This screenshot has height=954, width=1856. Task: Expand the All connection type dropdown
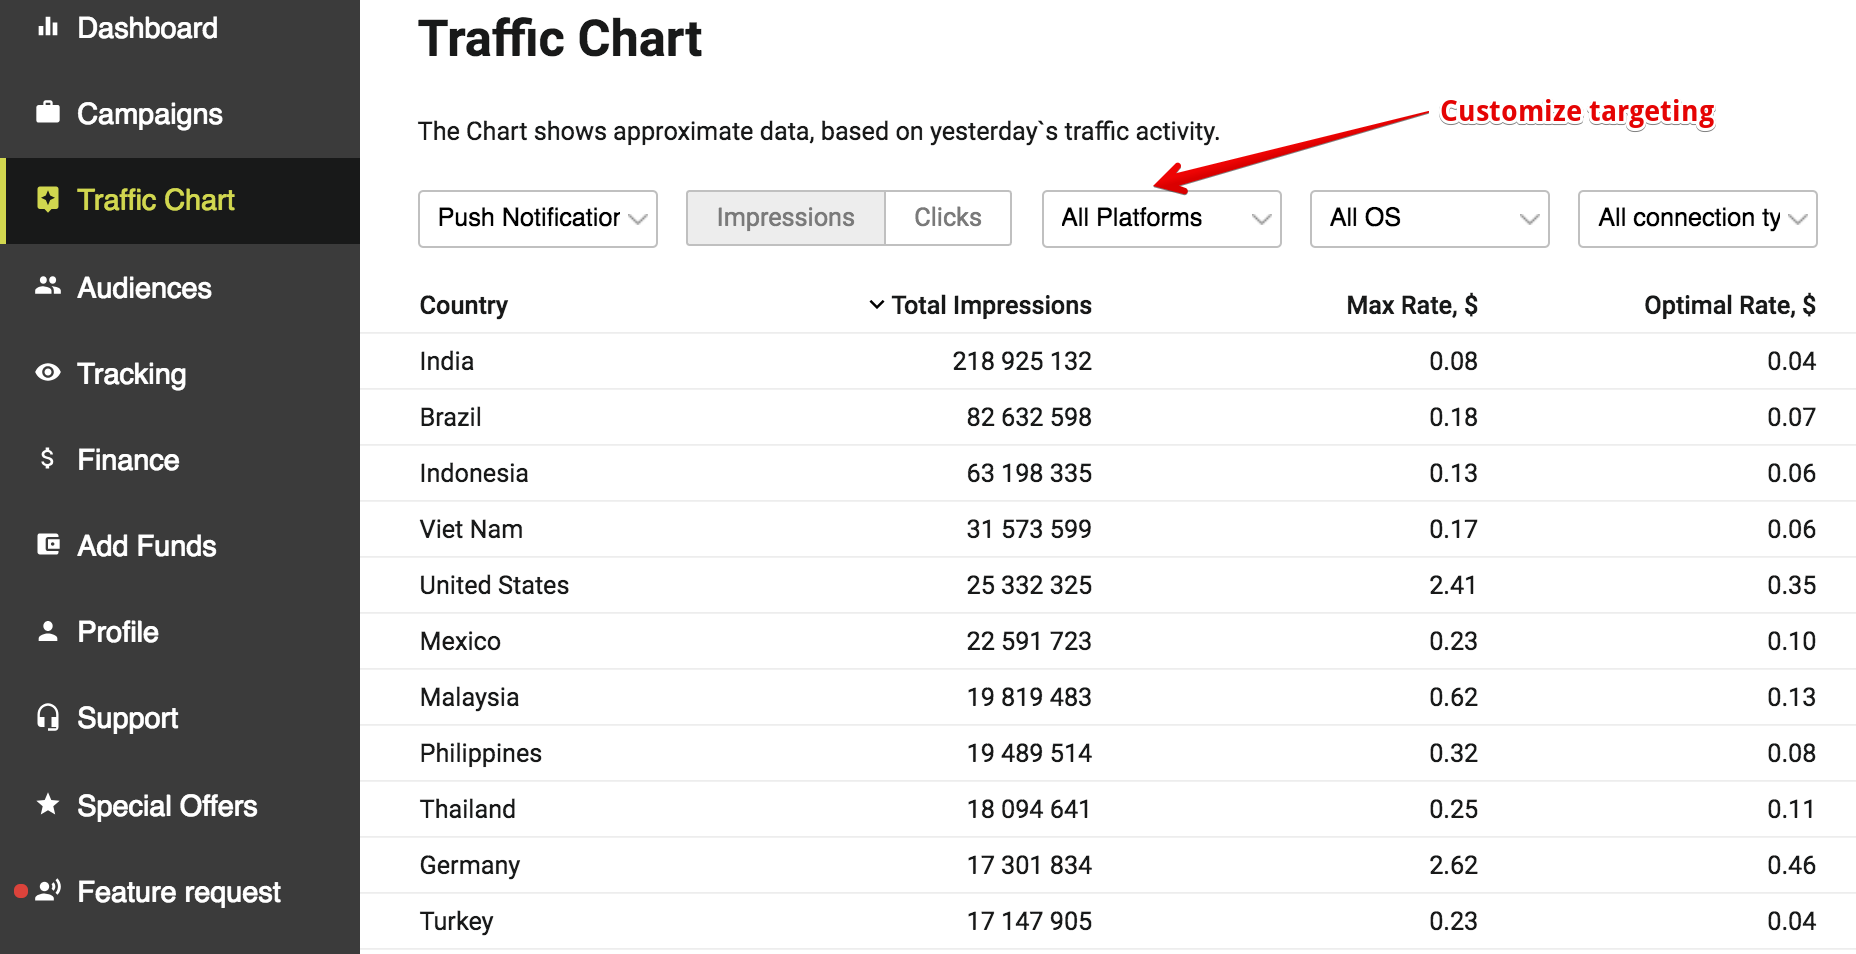[1697, 218]
